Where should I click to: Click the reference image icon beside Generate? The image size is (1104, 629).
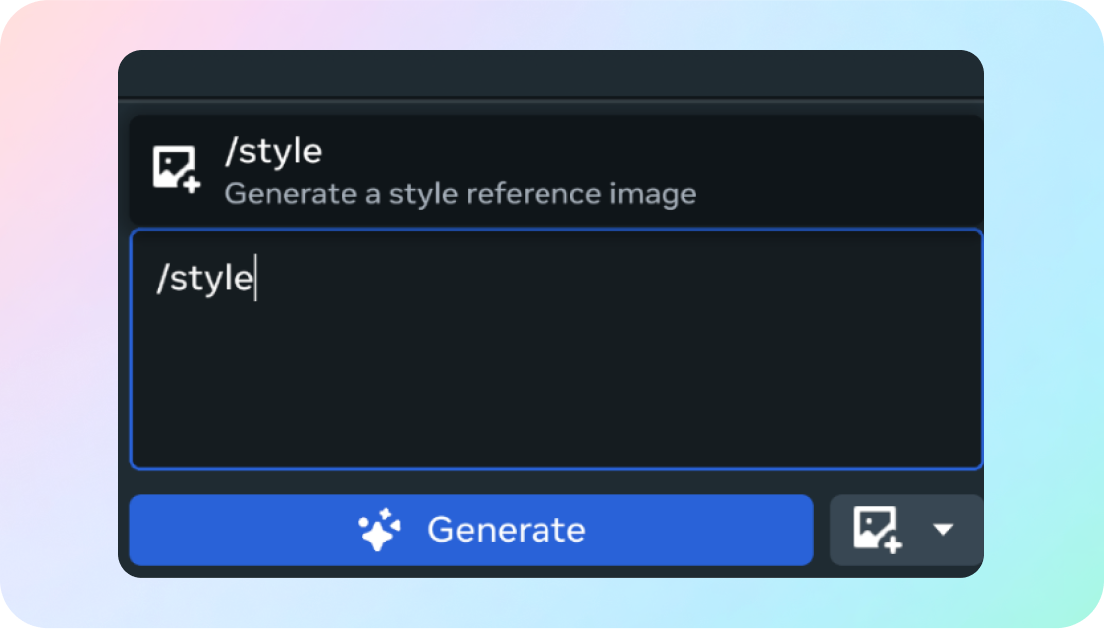coord(877,529)
